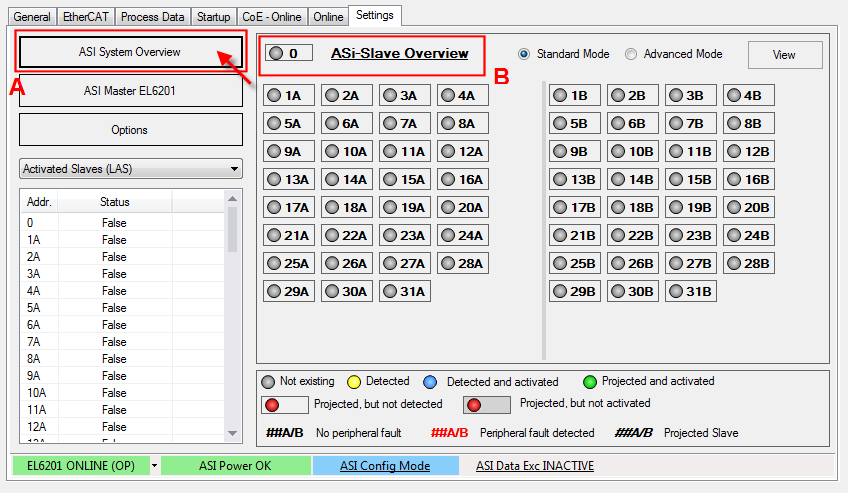Switch to the EtherCAT tab
Screen dimensions: 848x493
(85, 17)
